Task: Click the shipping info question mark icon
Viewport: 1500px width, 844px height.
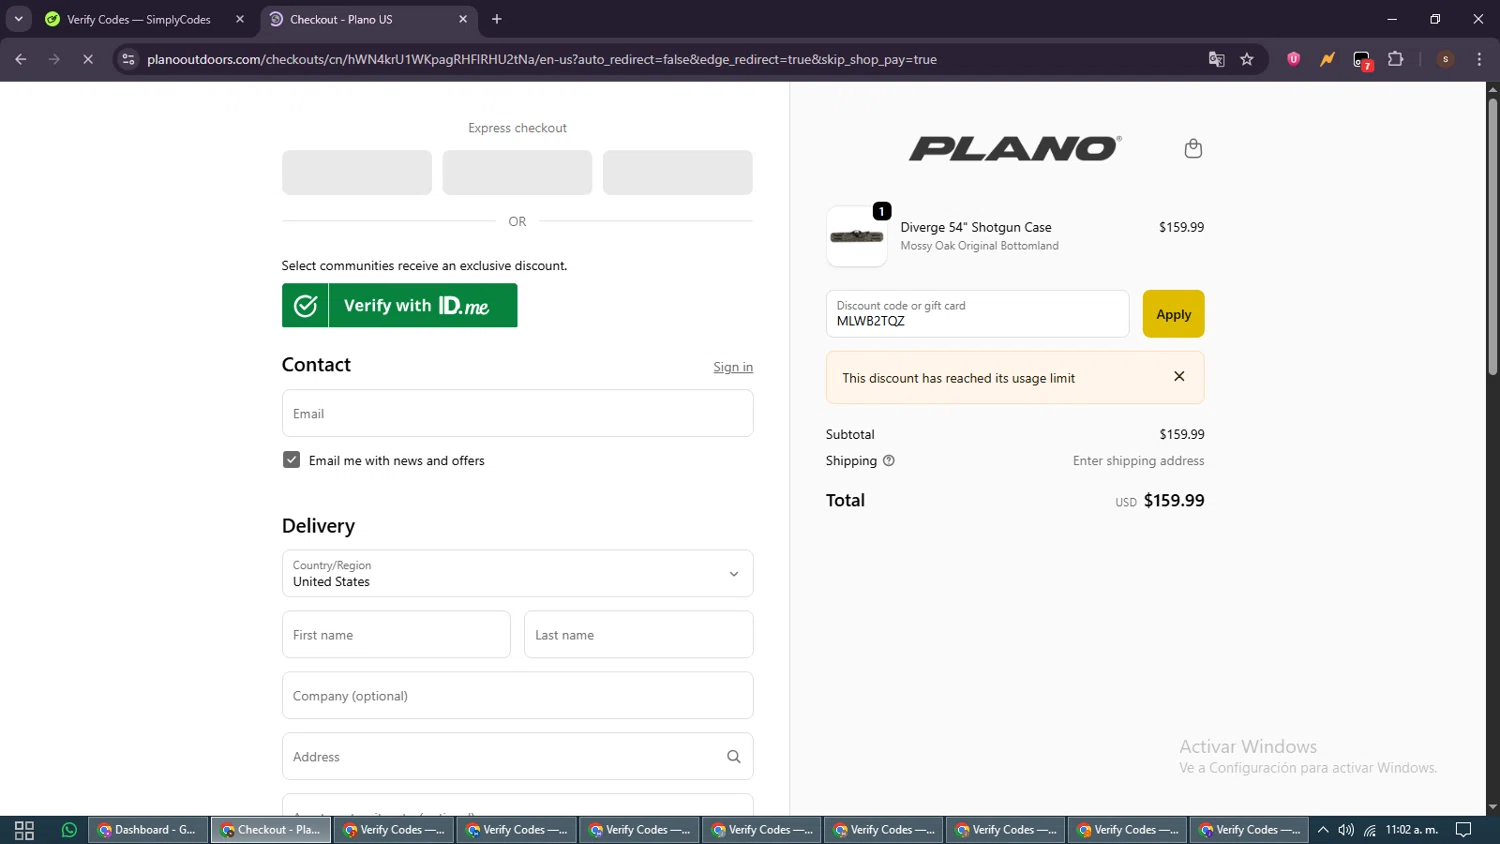Action: pos(889,461)
